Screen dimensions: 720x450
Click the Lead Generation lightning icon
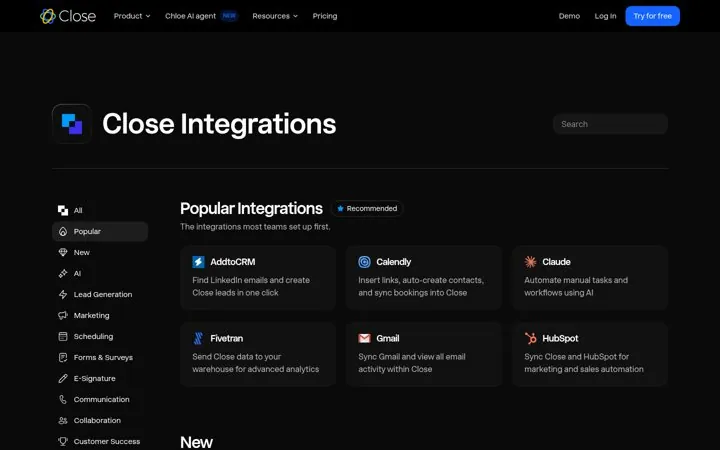click(63, 294)
